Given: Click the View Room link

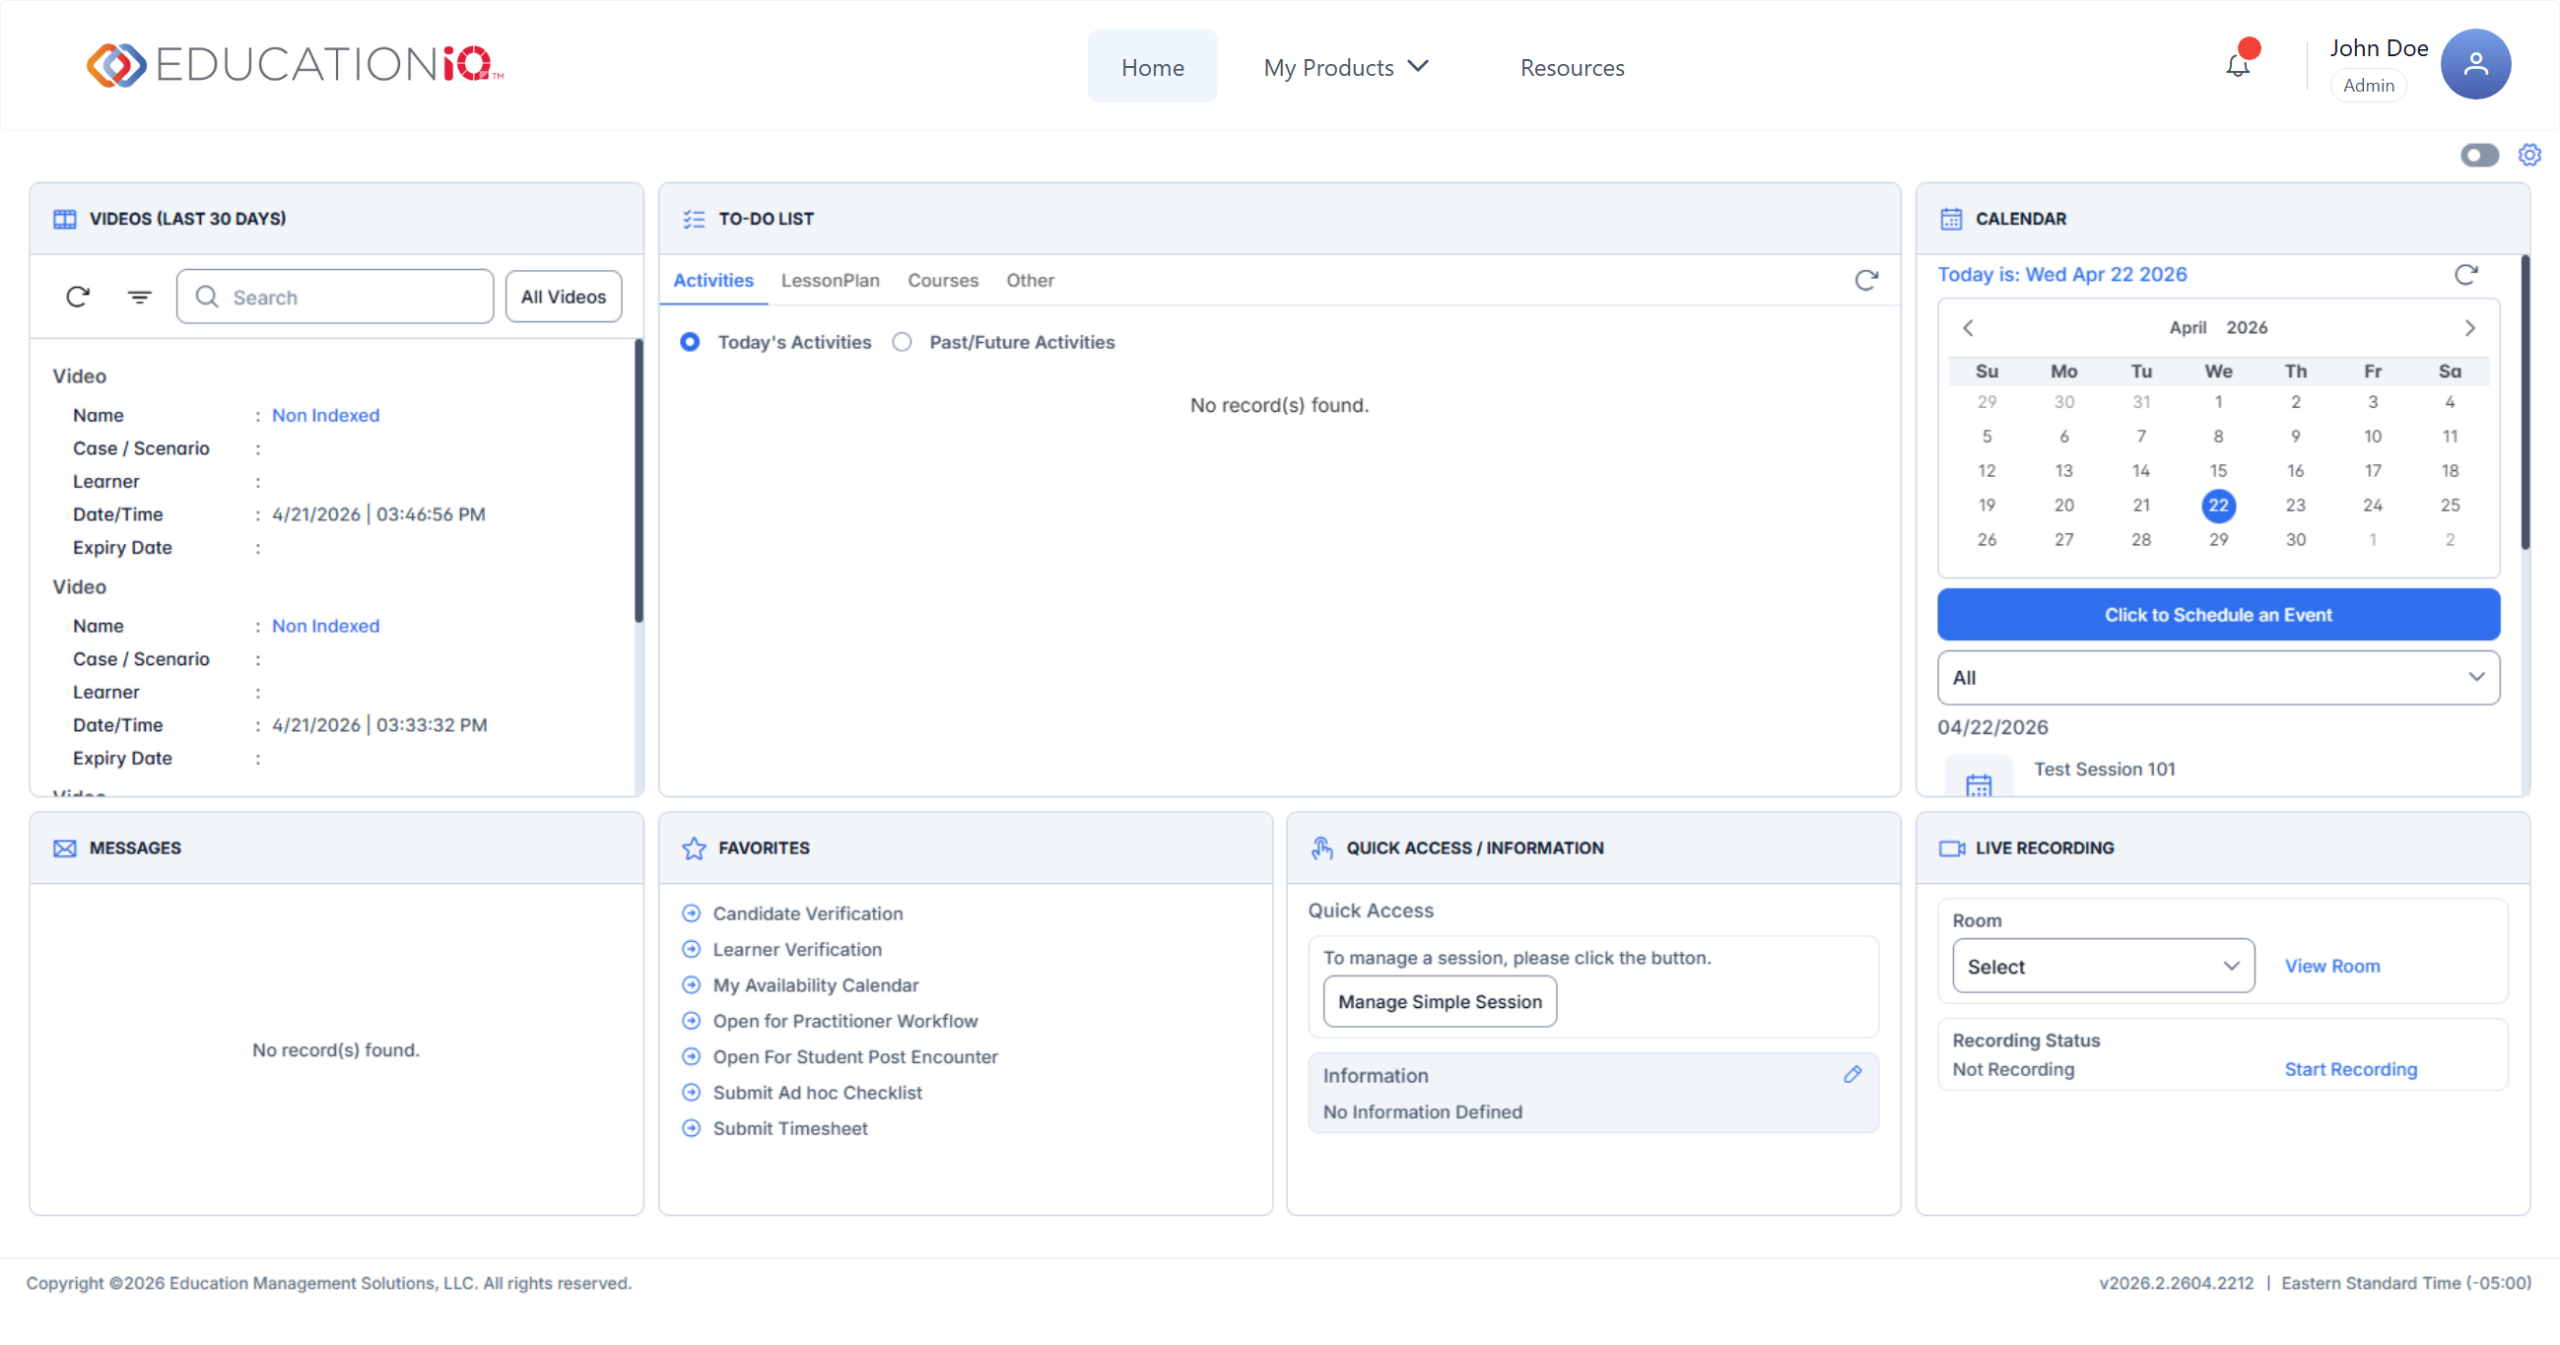Looking at the screenshot, I should (x=2331, y=966).
